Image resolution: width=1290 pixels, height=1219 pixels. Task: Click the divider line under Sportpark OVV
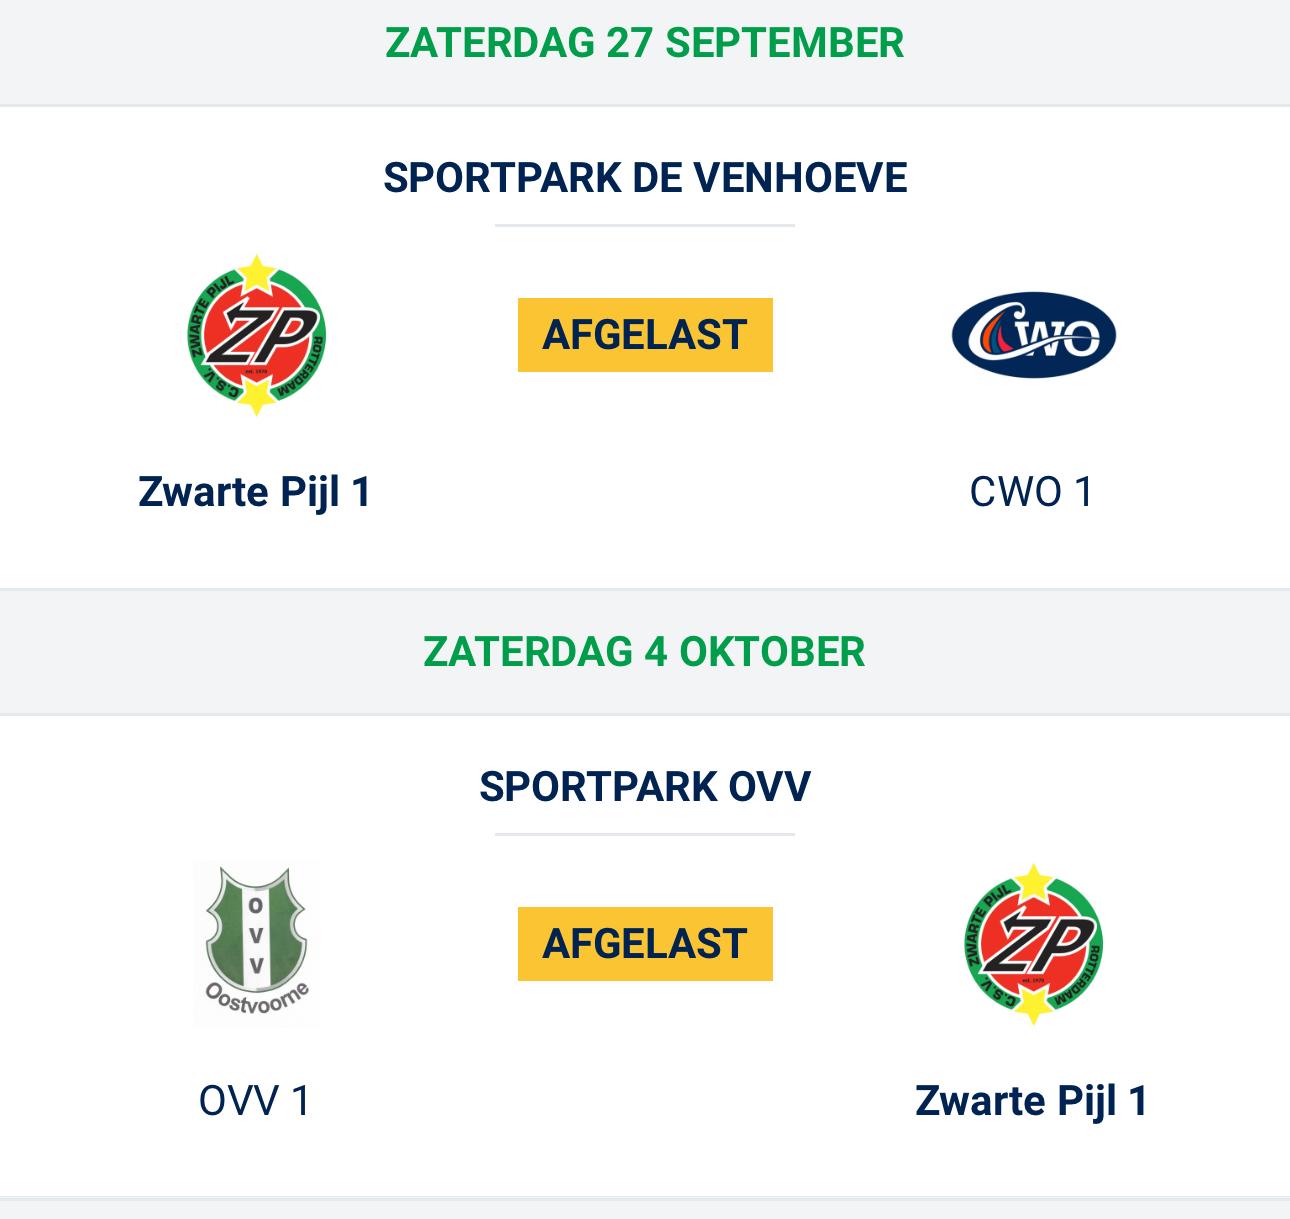coord(645,834)
